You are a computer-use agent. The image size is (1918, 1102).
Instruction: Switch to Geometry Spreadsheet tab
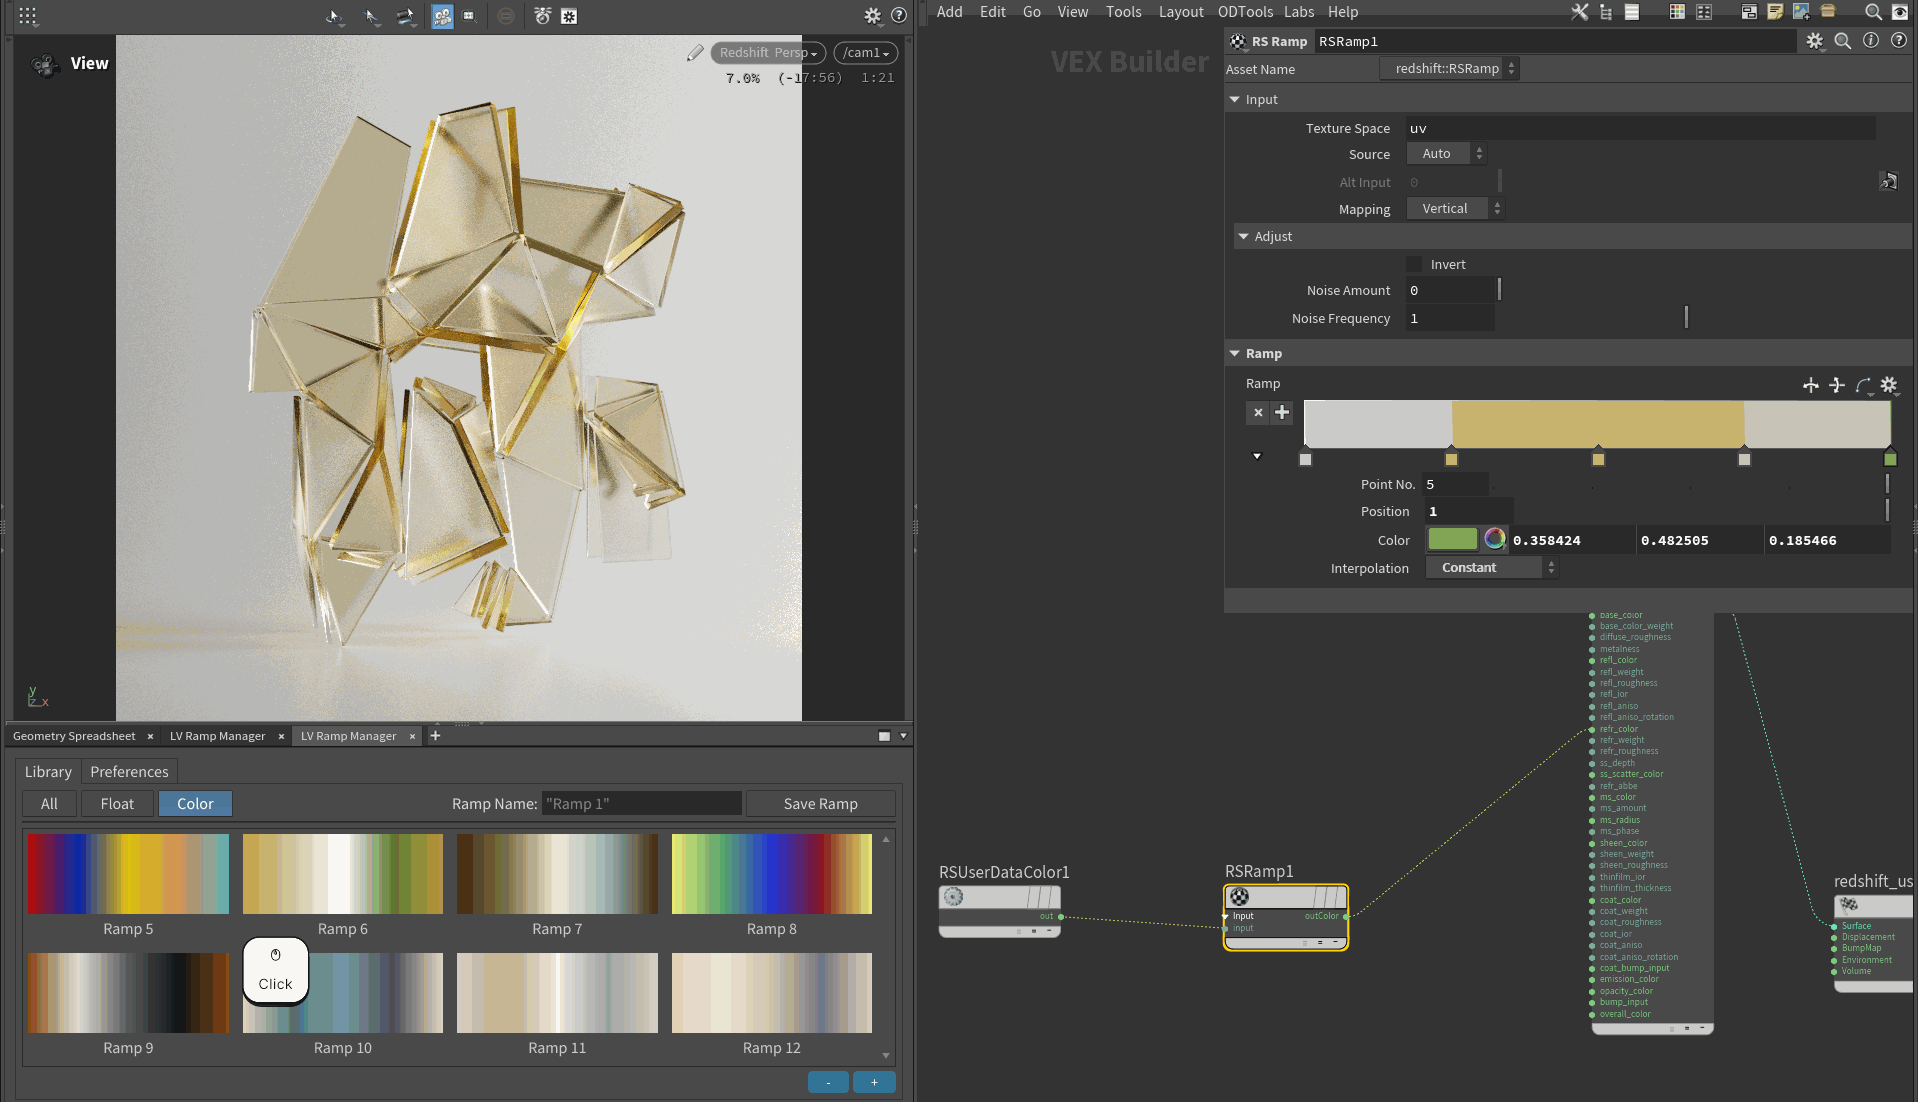pos(74,736)
